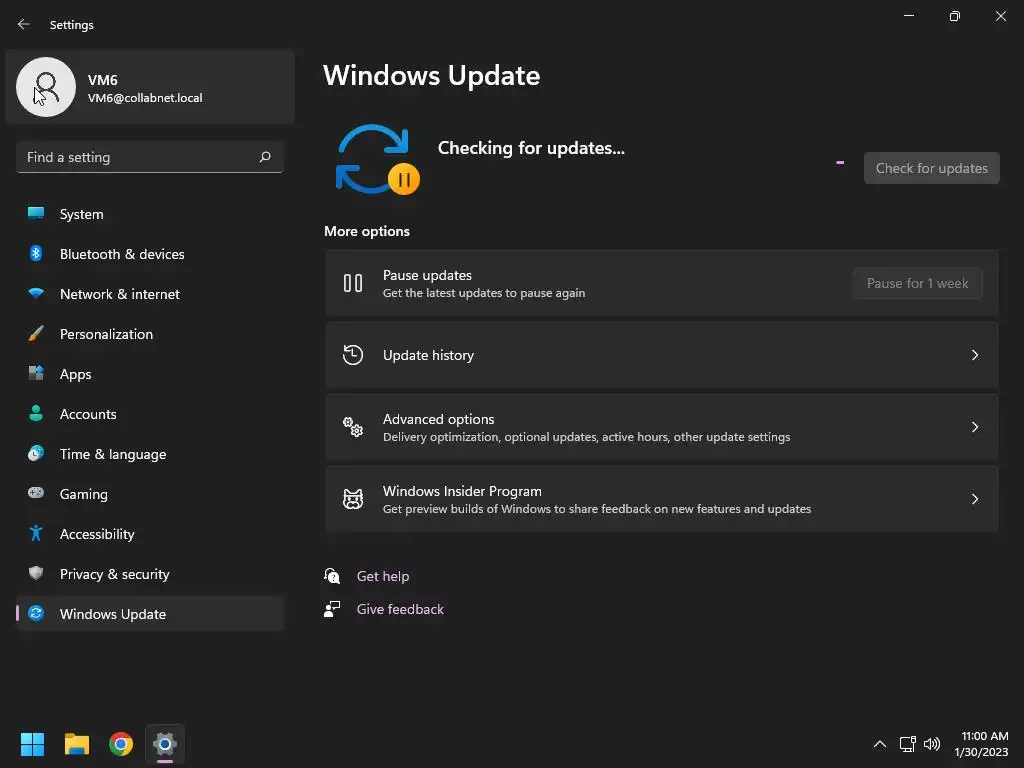1024x768 pixels.
Task: Expand the Update history chevron
Action: [974, 355]
